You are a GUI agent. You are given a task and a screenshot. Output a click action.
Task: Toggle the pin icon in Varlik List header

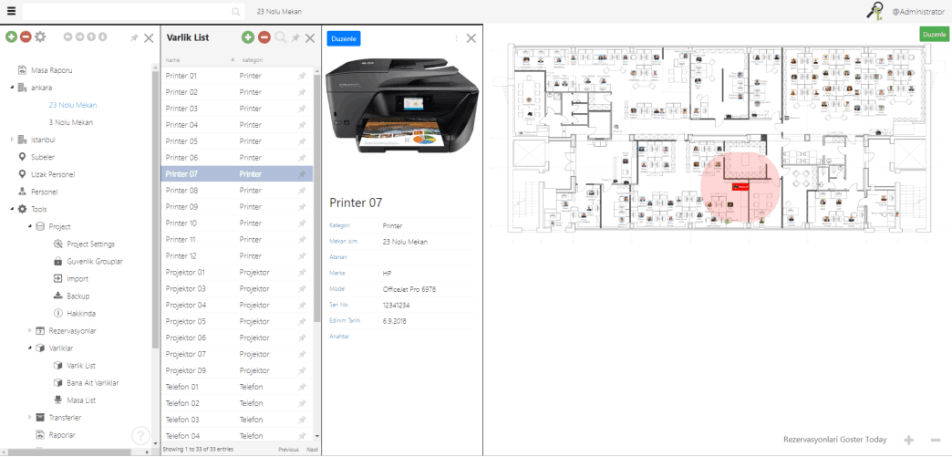296,38
